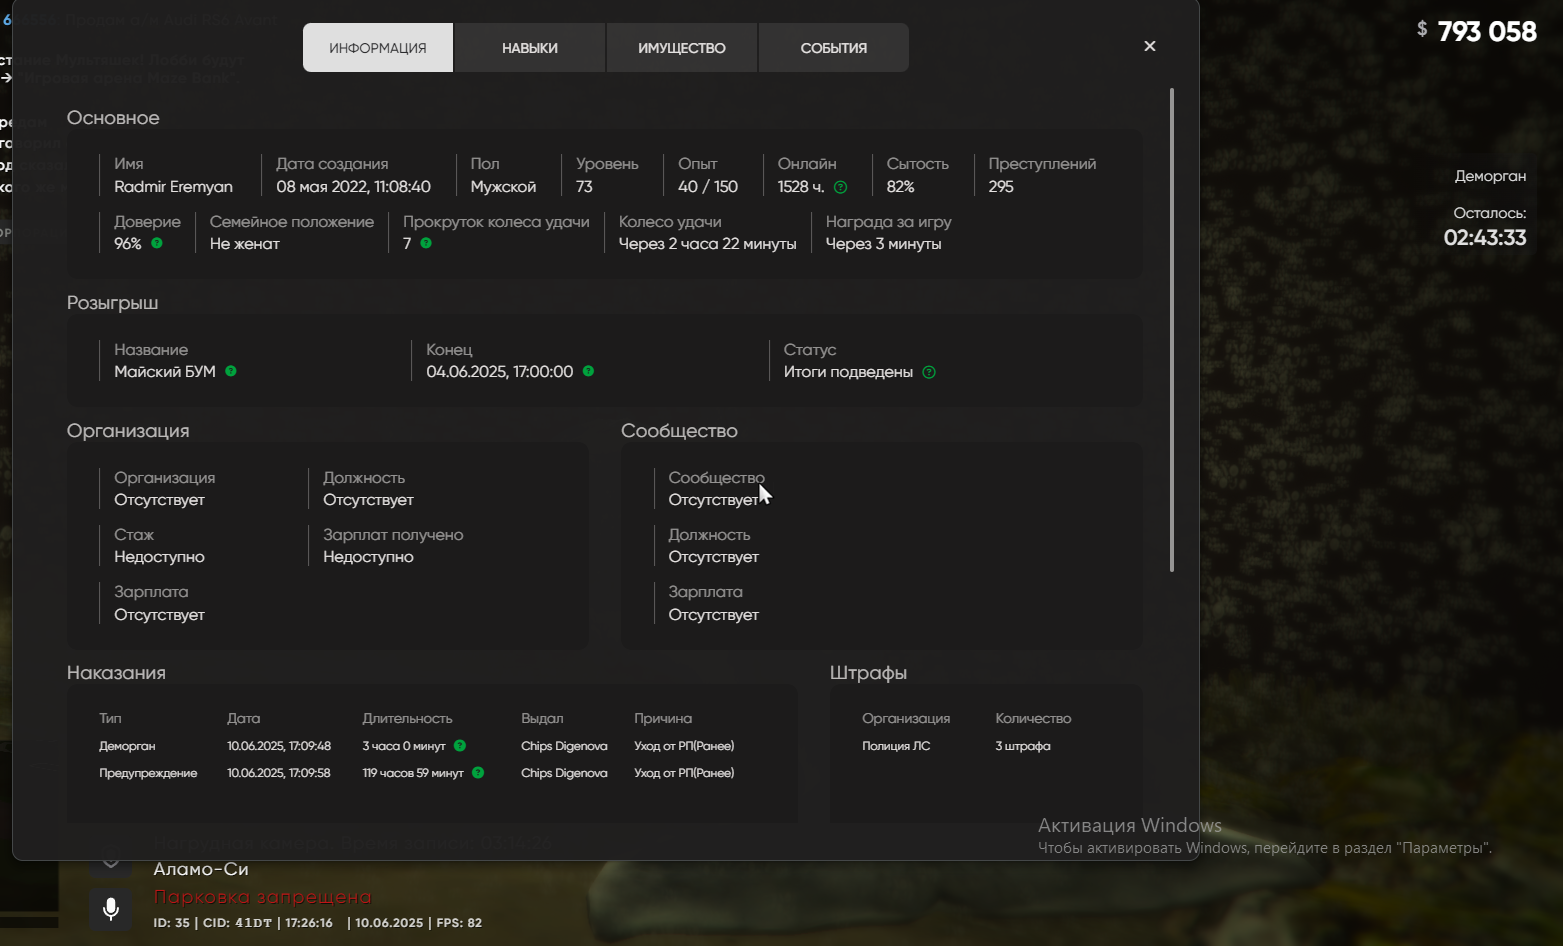
Task: Click the info icon next to 3 часа 0 минут
Action: (460, 745)
